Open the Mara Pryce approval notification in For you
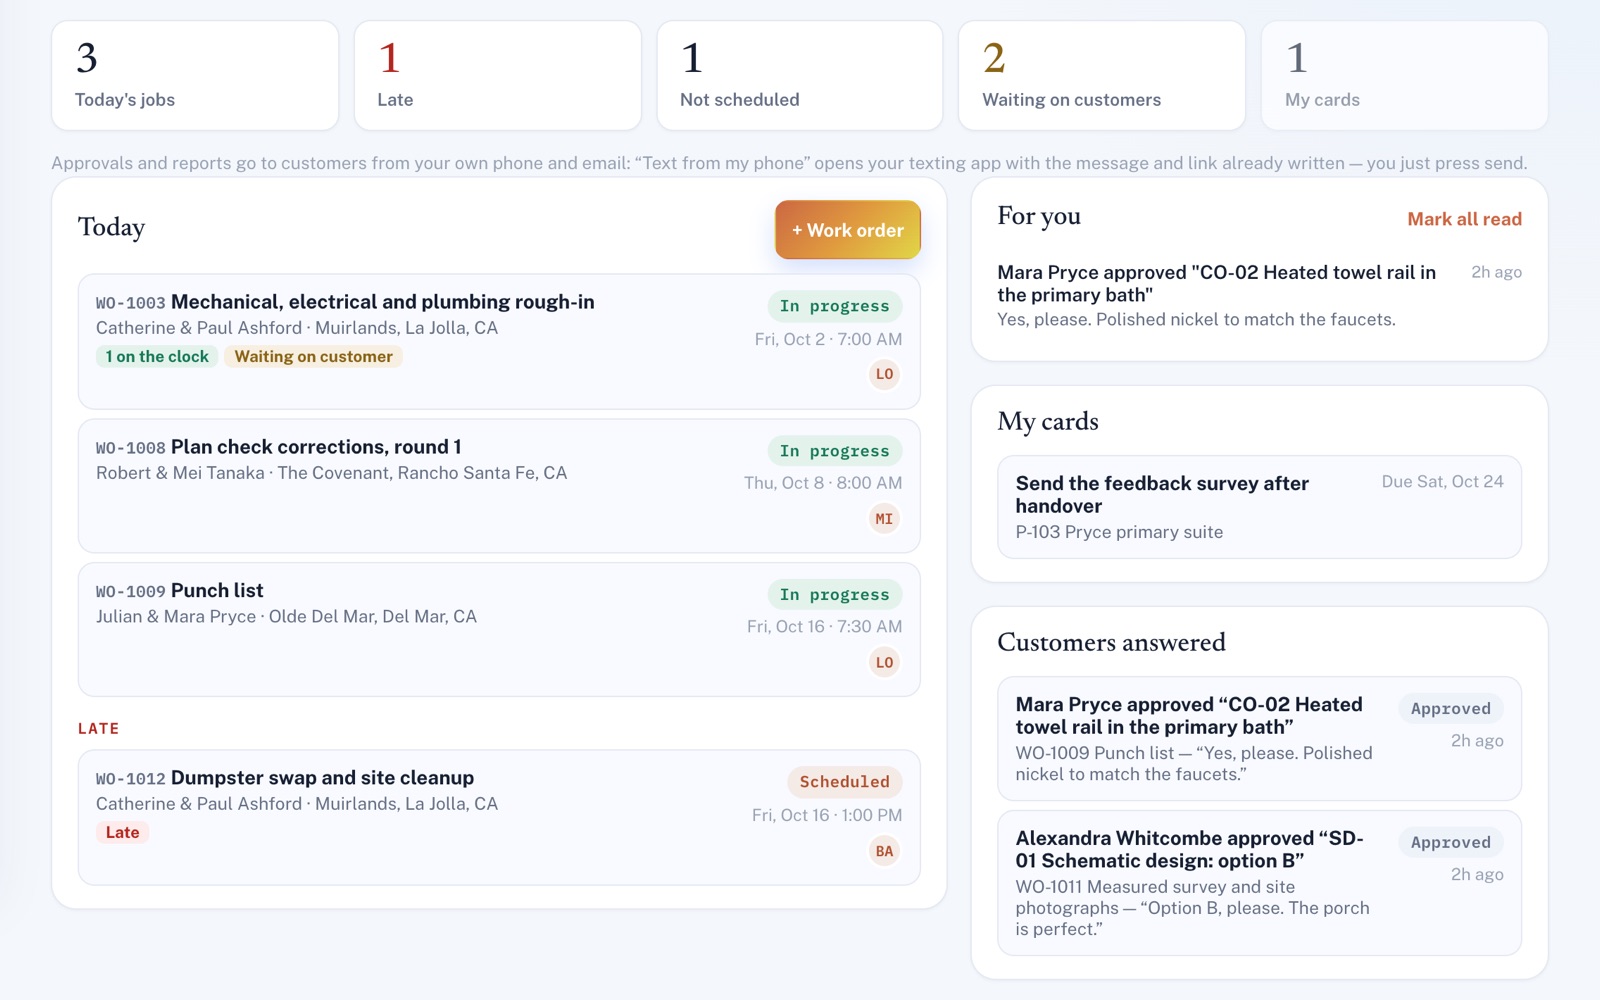The height and width of the screenshot is (1000, 1600). 1259,296
